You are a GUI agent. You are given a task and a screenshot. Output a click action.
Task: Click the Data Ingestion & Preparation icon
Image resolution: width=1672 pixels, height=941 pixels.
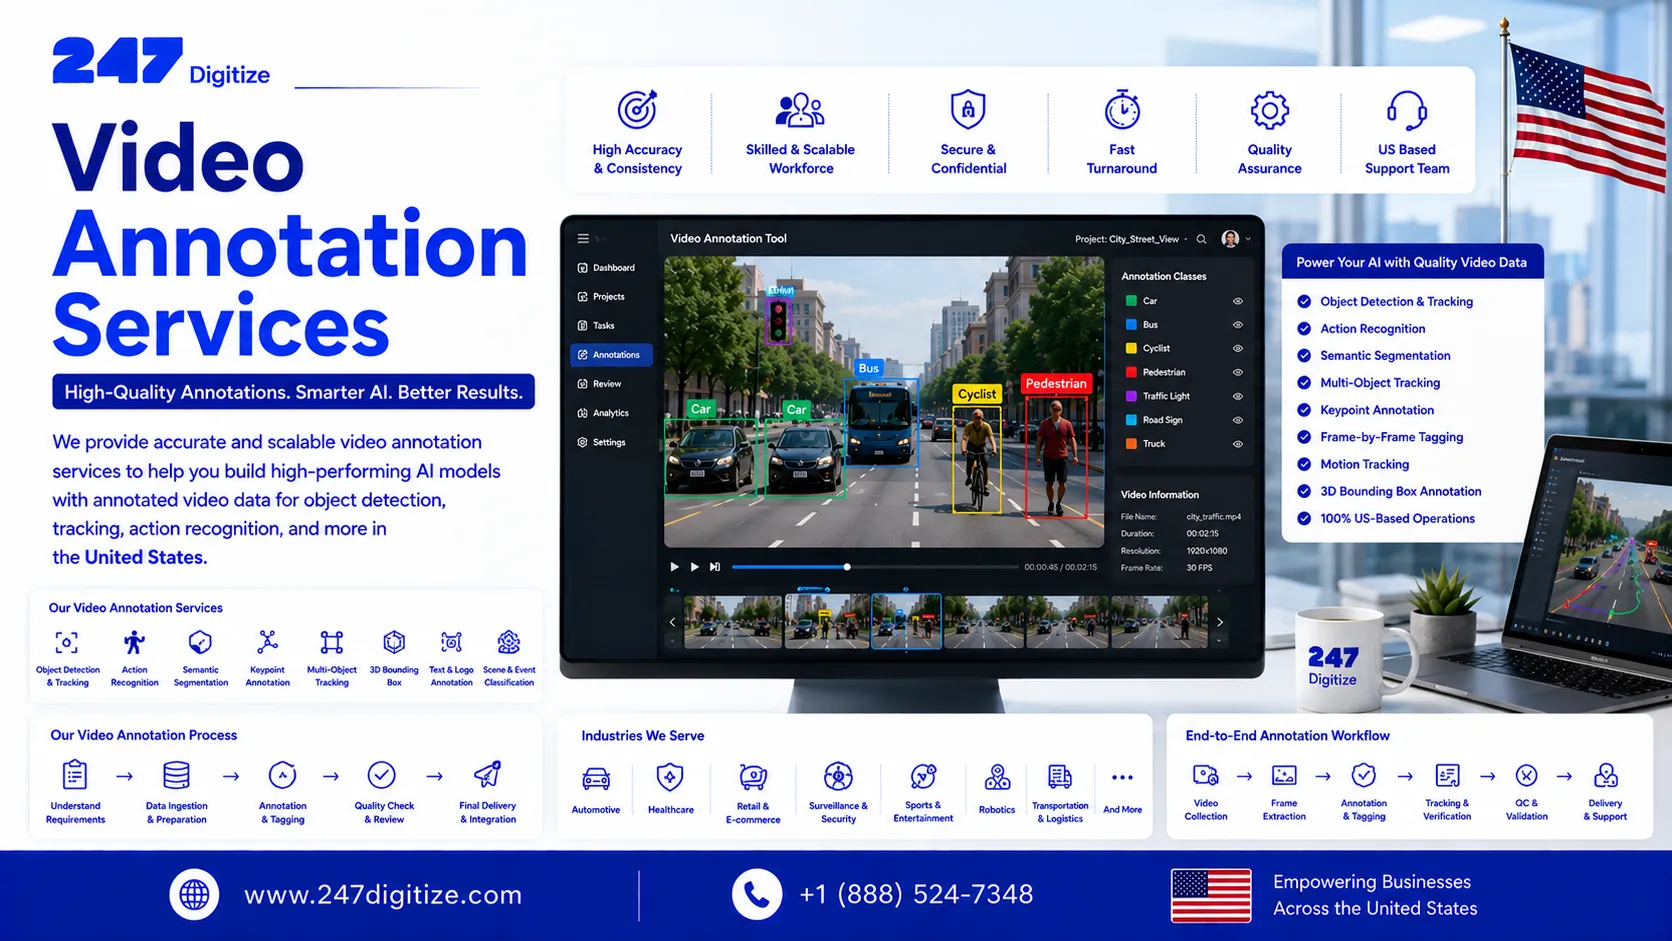[x=176, y=775]
